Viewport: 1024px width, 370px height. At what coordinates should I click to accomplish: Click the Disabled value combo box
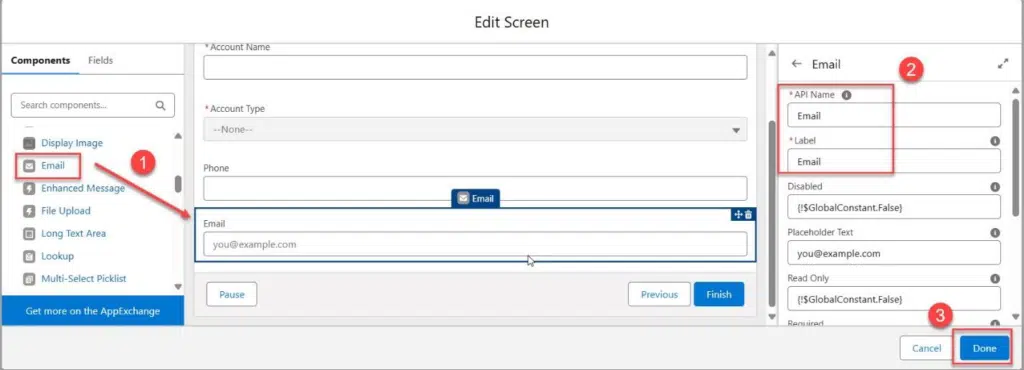[x=893, y=207]
